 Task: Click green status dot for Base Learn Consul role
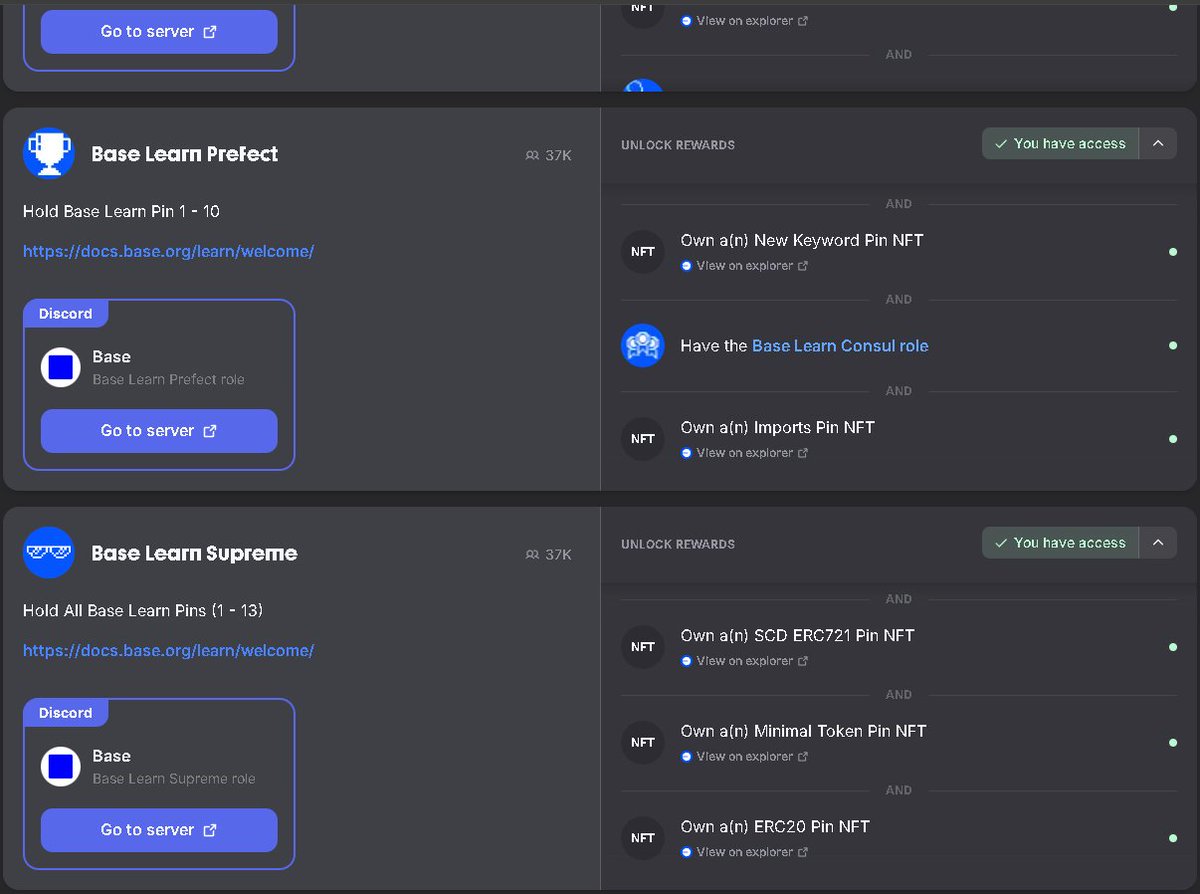1173,346
